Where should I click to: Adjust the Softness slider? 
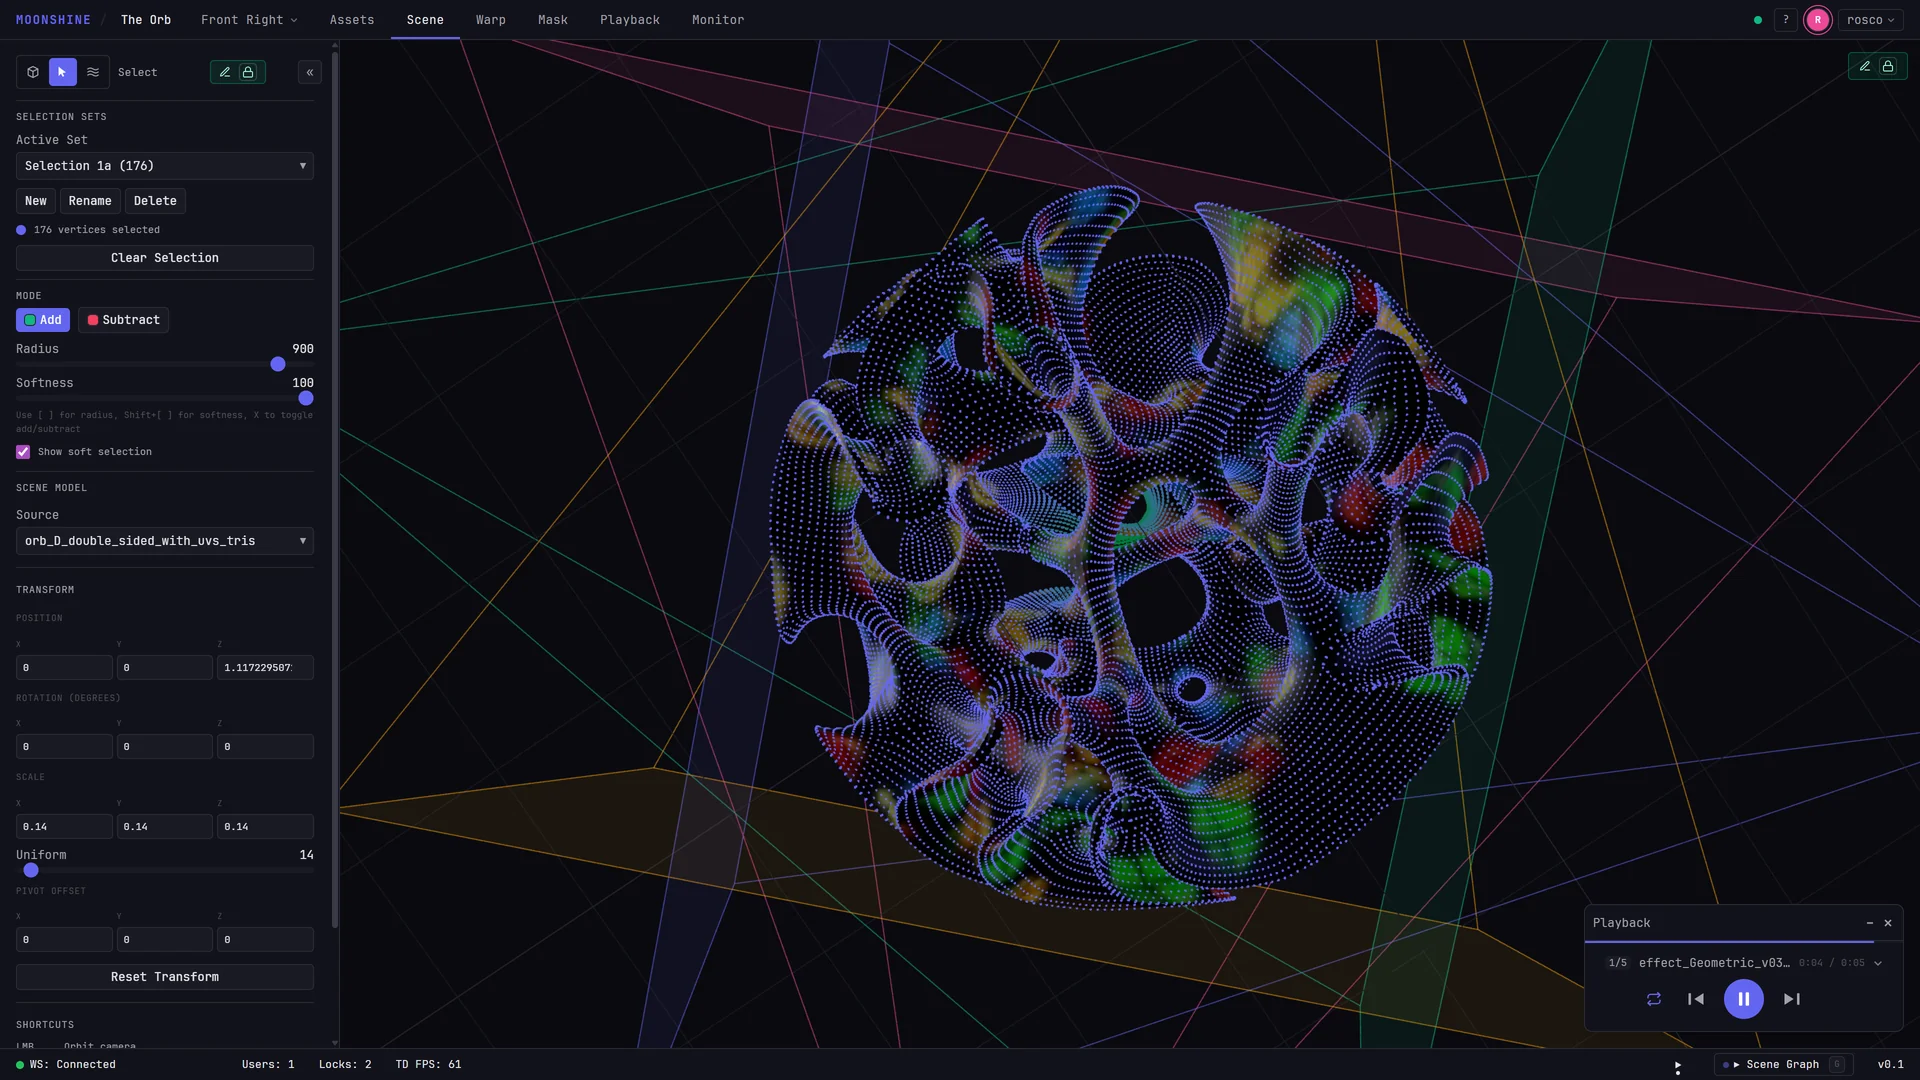click(165, 398)
